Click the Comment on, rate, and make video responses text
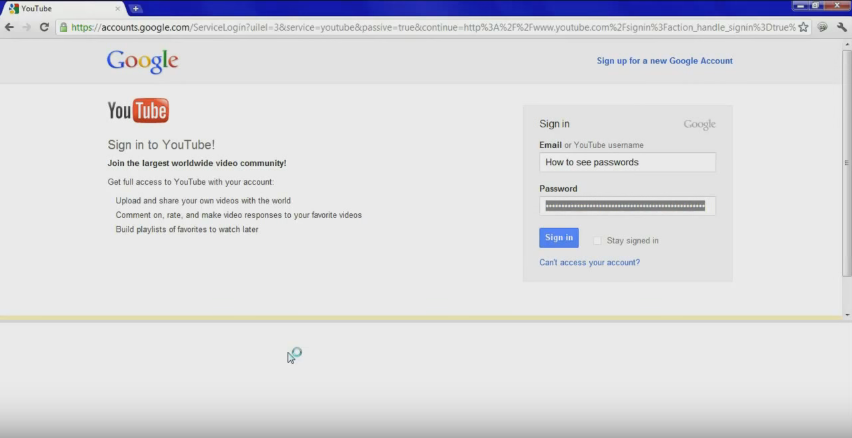The image size is (852, 438). click(x=239, y=215)
